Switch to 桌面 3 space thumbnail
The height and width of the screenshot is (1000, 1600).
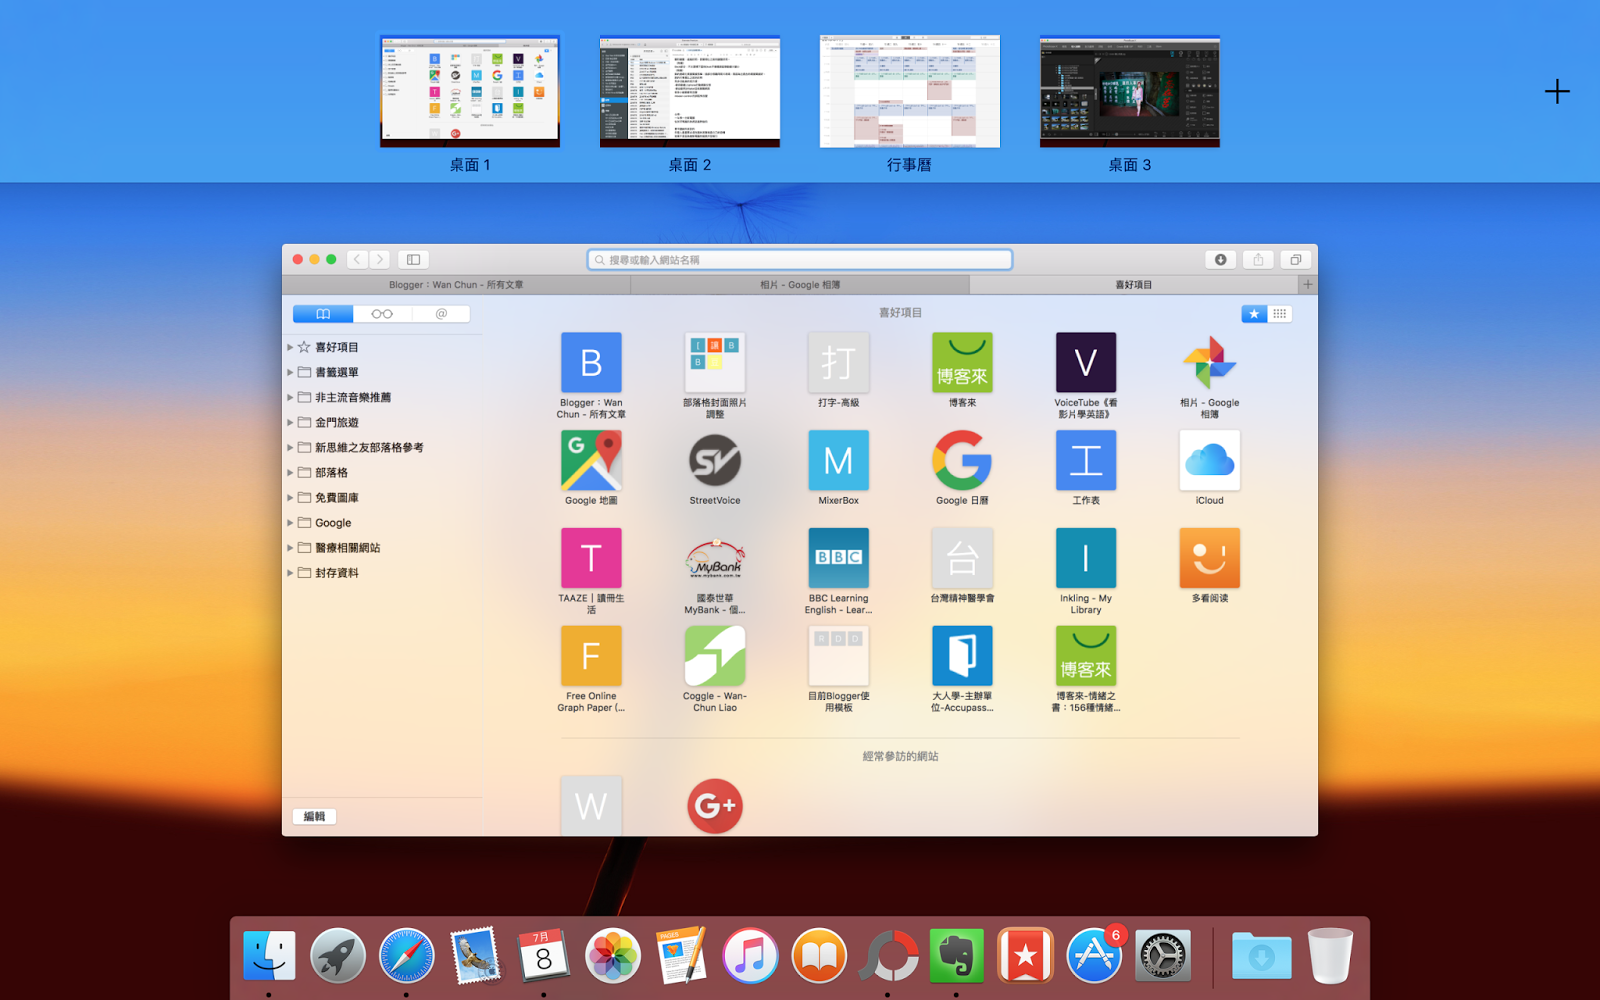coord(1130,92)
